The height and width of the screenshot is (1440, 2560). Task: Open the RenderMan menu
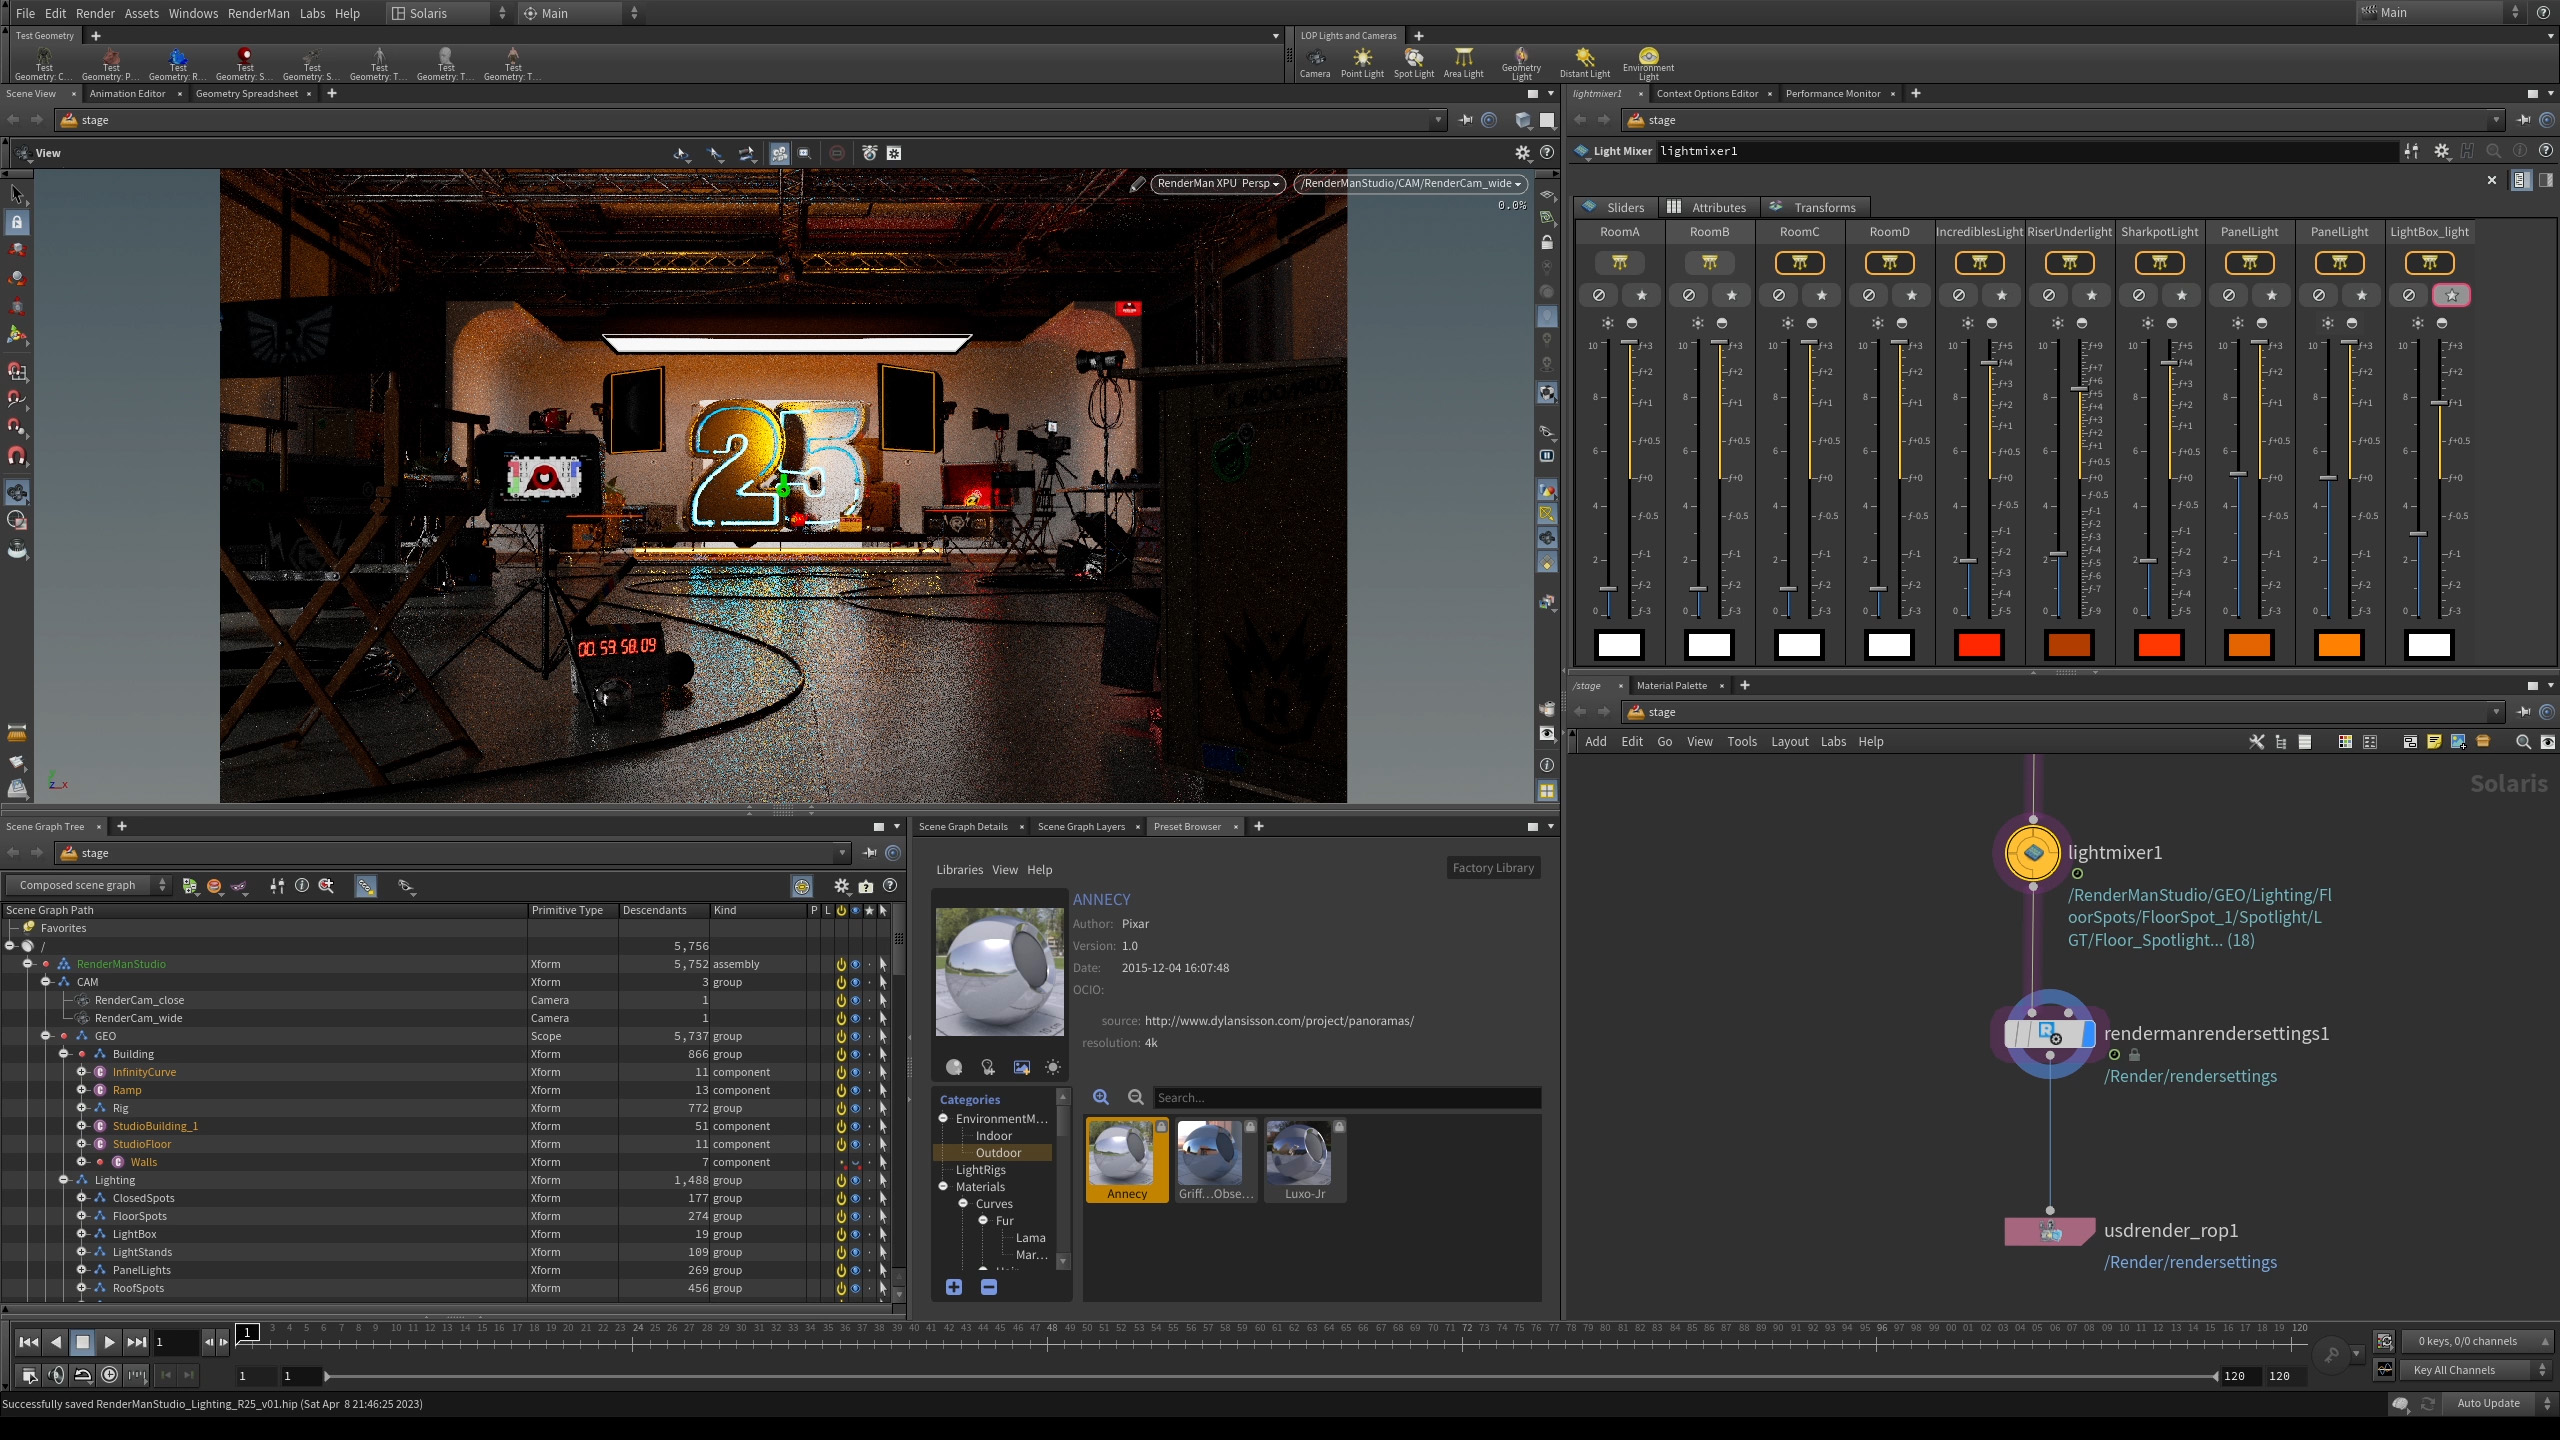point(258,13)
